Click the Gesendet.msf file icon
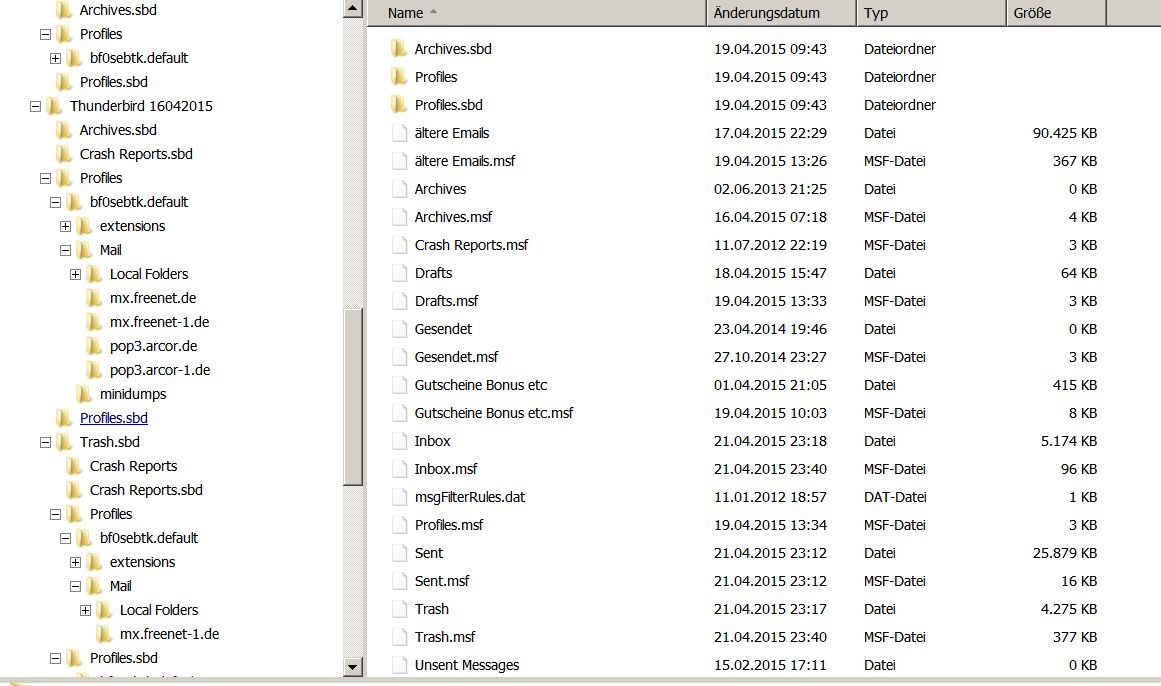This screenshot has width=1161, height=686. 399,357
